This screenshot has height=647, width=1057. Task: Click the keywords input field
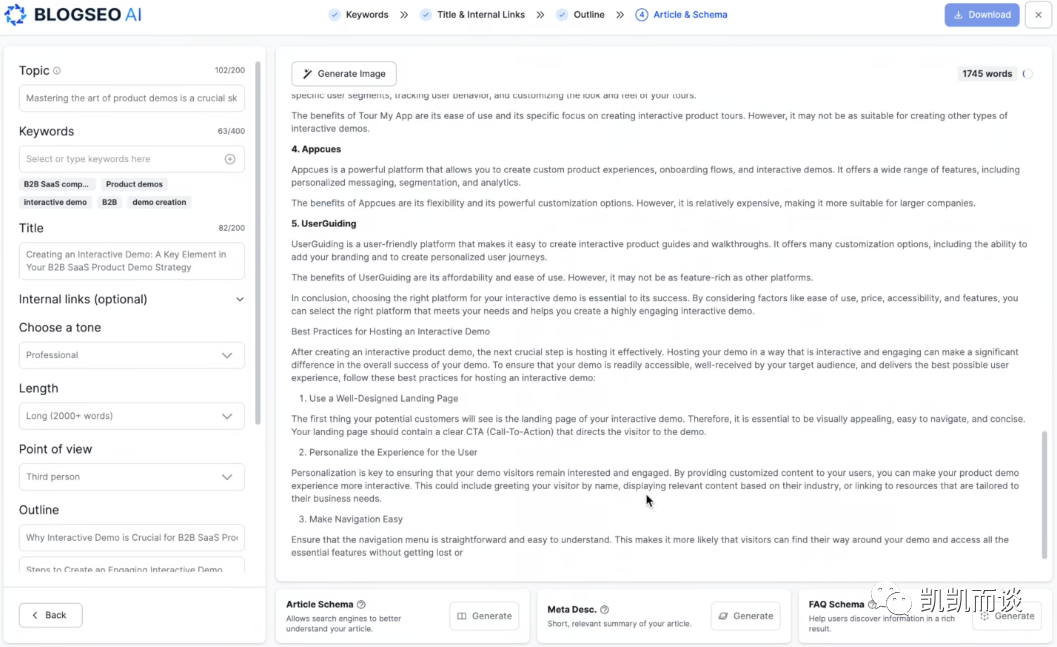(x=131, y=159)
